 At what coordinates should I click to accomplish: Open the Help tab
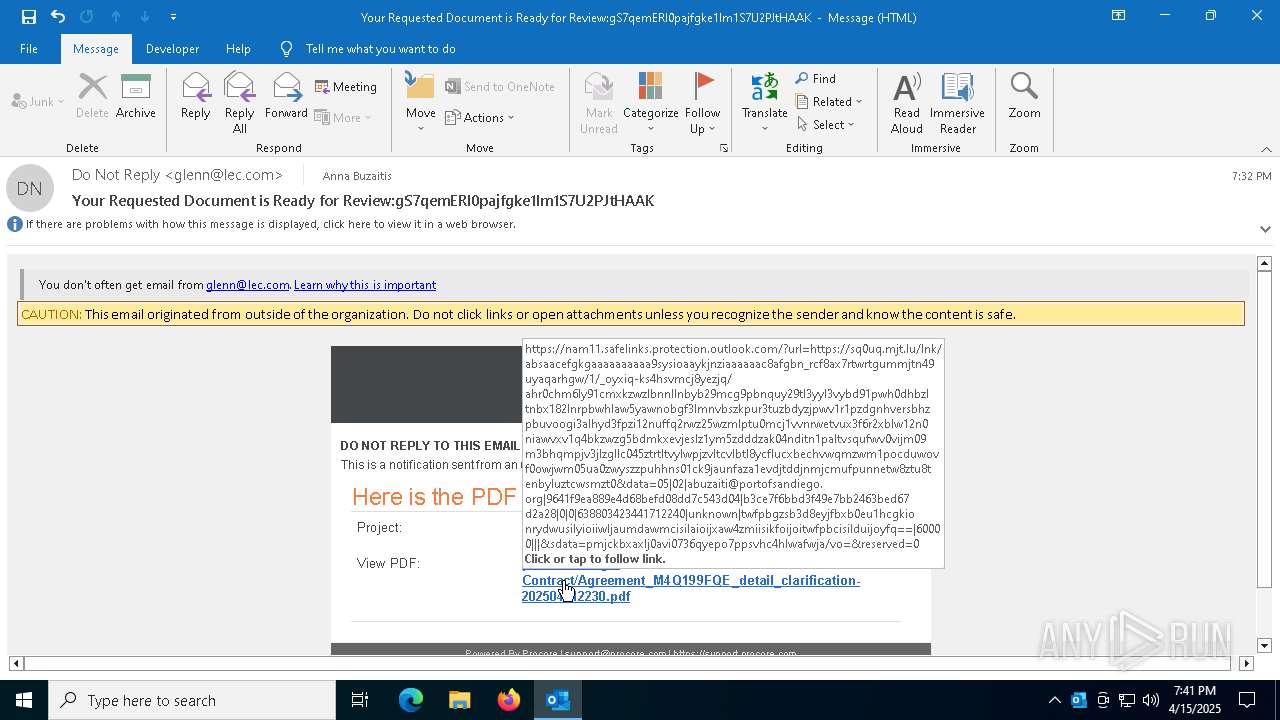tap(238, 49)
